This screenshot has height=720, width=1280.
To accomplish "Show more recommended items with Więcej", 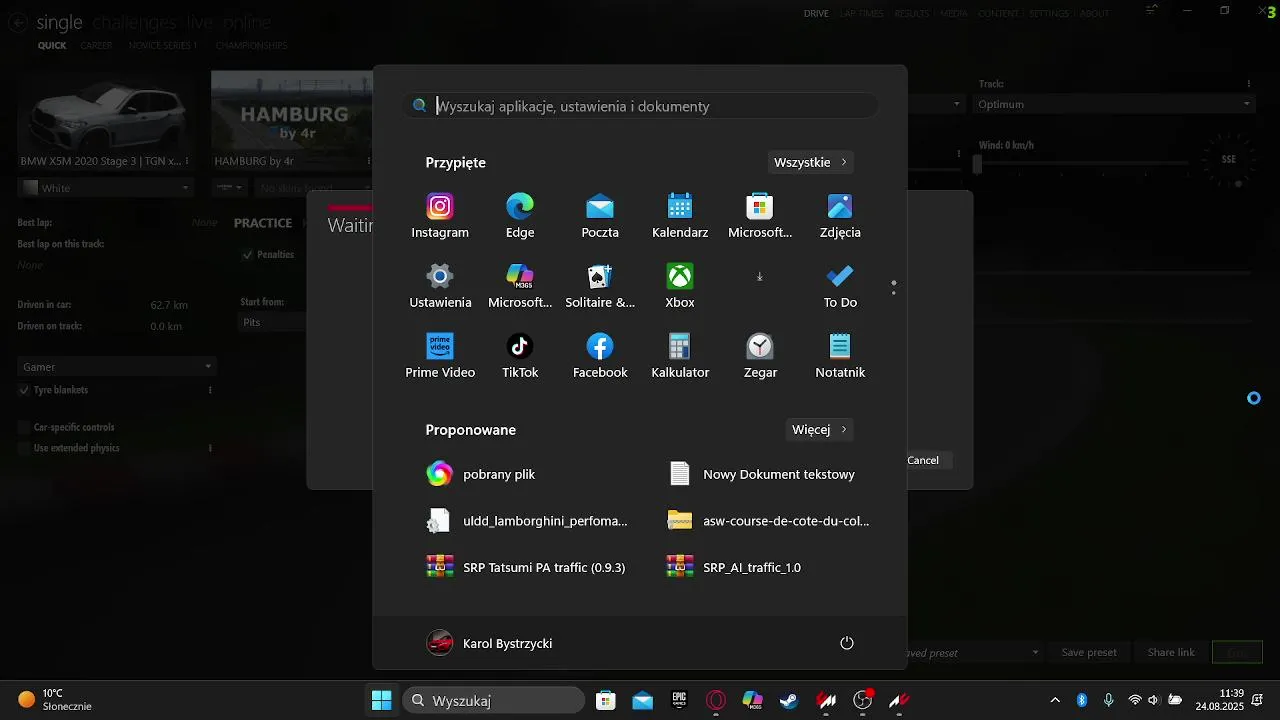I will pos(820,430).
